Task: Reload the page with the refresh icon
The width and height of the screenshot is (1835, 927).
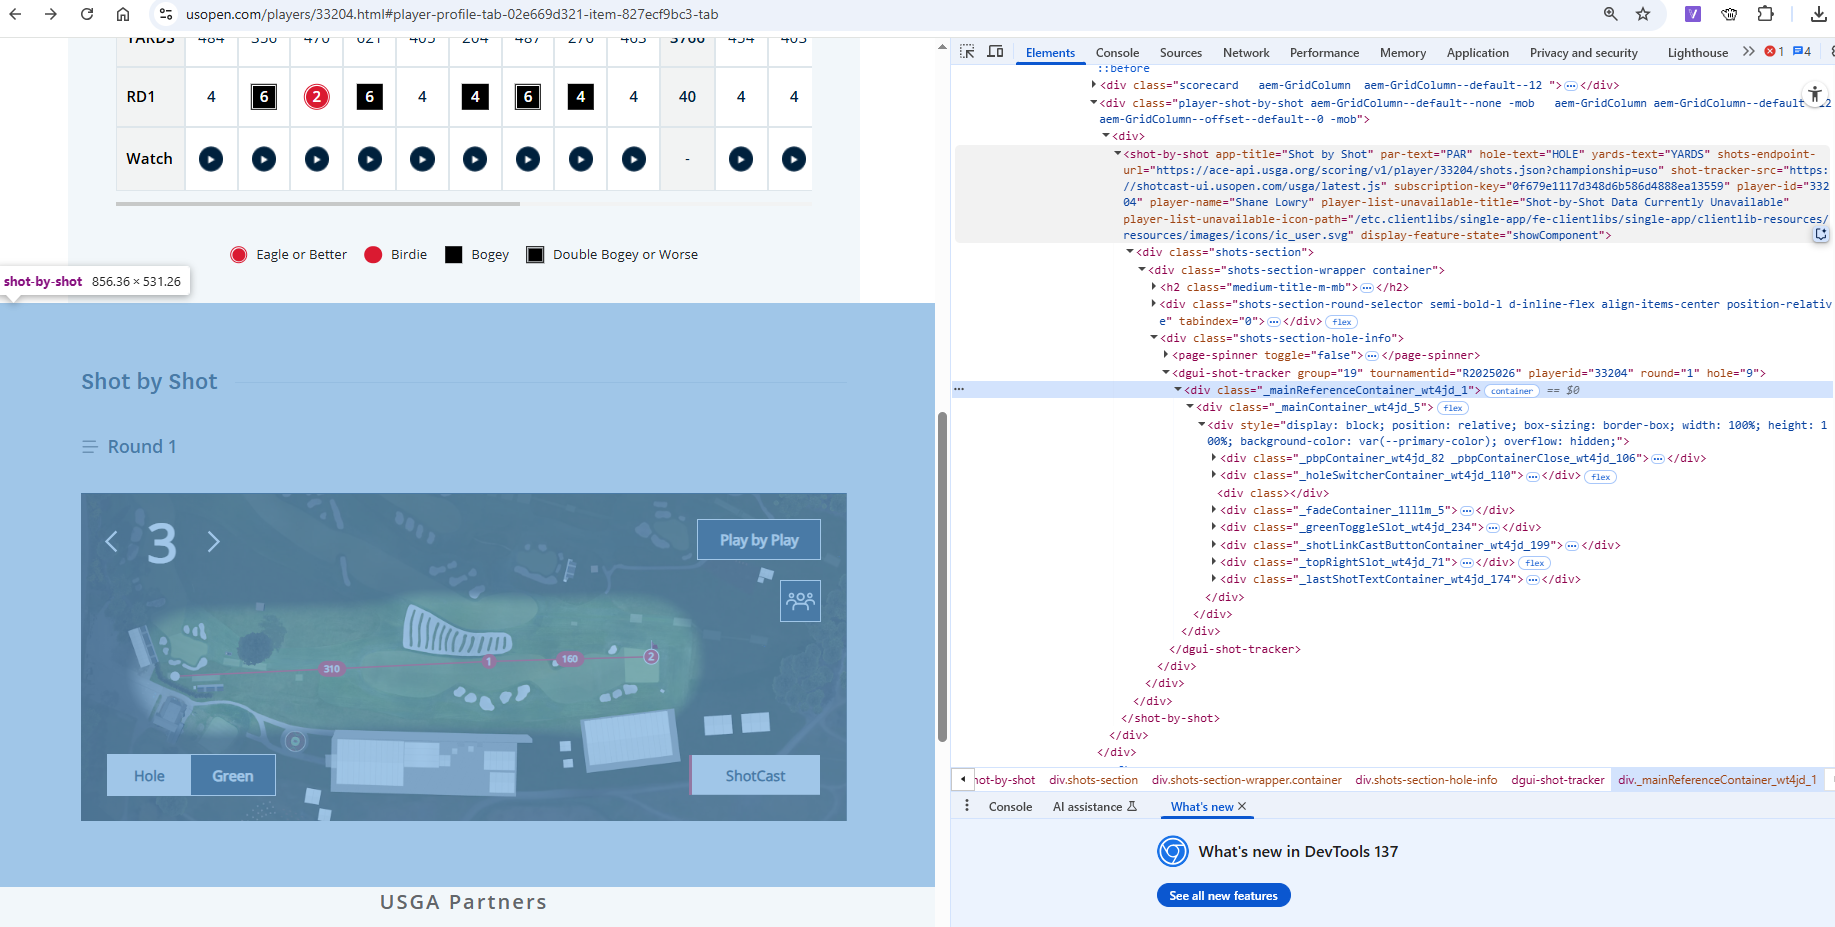Action: click(x=87, y=14)
